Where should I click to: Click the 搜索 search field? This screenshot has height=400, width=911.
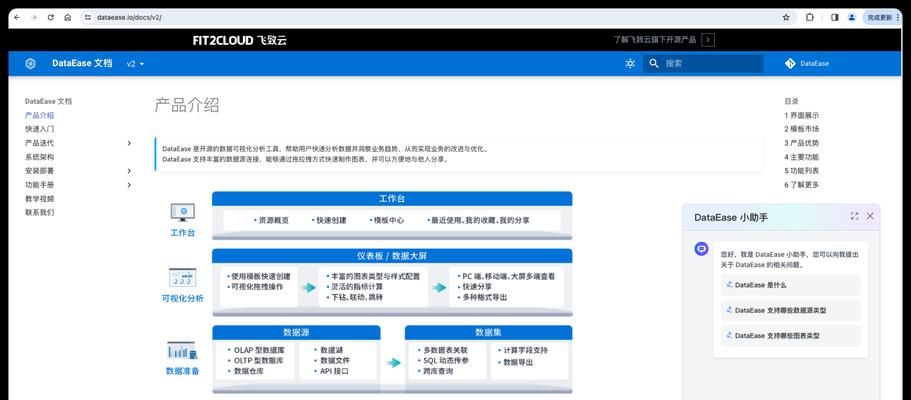[x=703, y=63]
